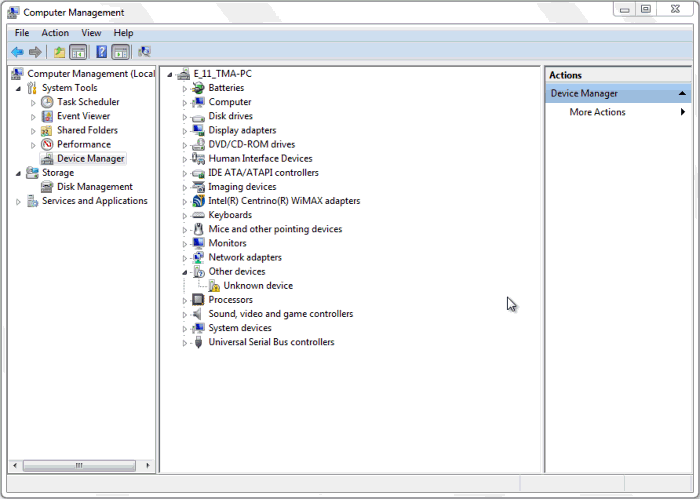Expand the Computer device category

click(x=184, y=103)
